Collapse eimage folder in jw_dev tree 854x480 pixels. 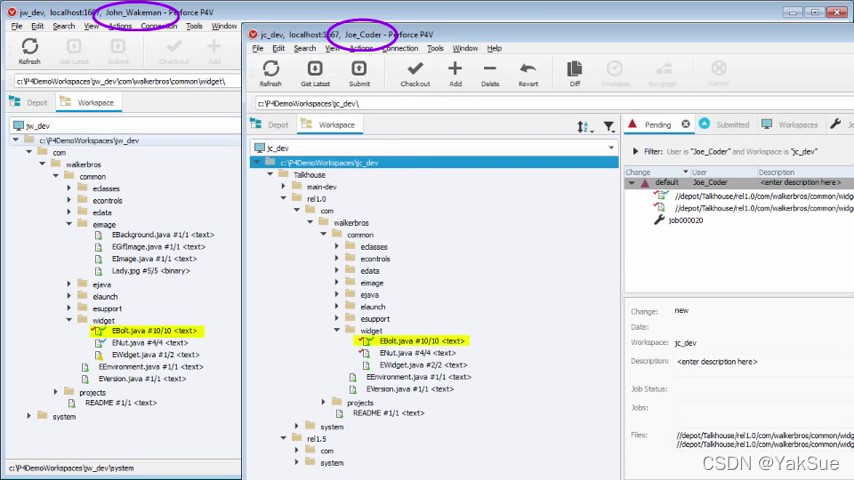(69, 224)
